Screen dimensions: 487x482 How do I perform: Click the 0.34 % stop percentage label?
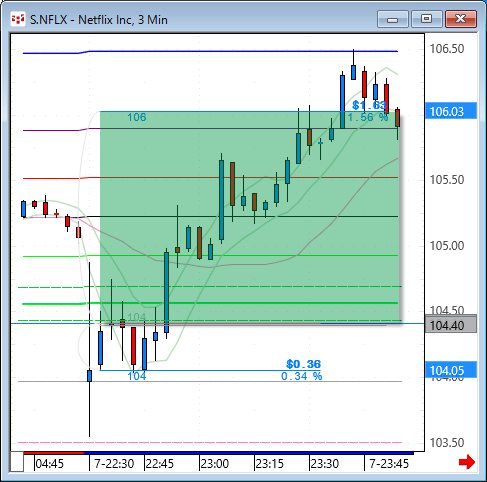click(x=302, y=376)
